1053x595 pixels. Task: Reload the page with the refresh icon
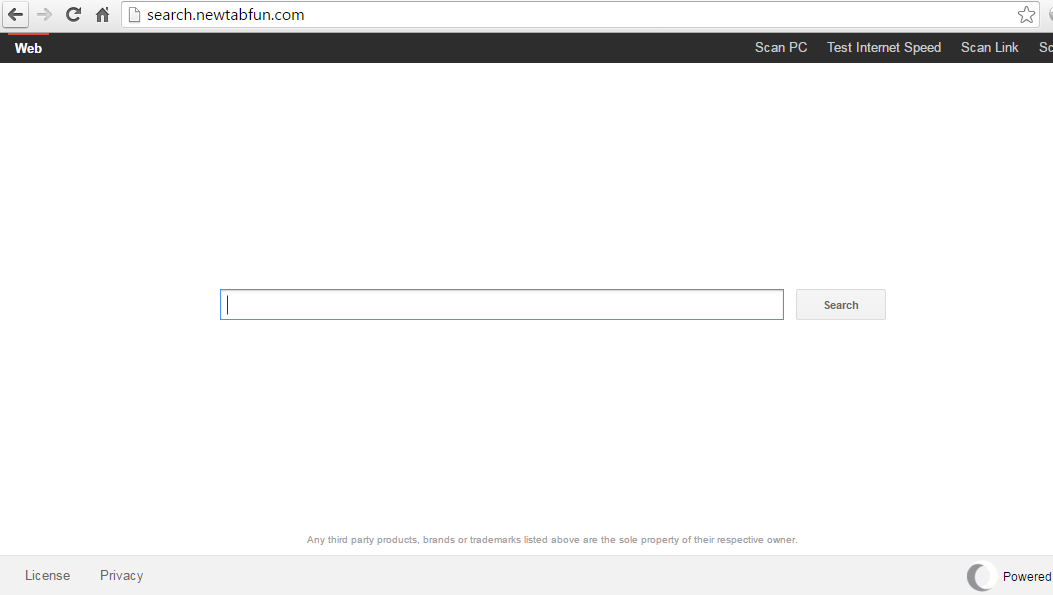(x=73, y=14)
